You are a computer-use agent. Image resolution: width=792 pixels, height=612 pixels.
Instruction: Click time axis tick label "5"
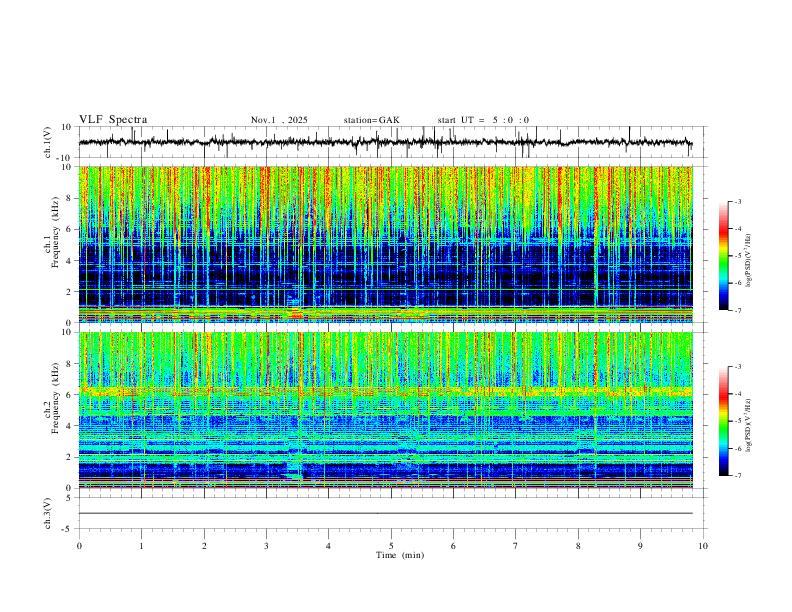tap(391, 546)
